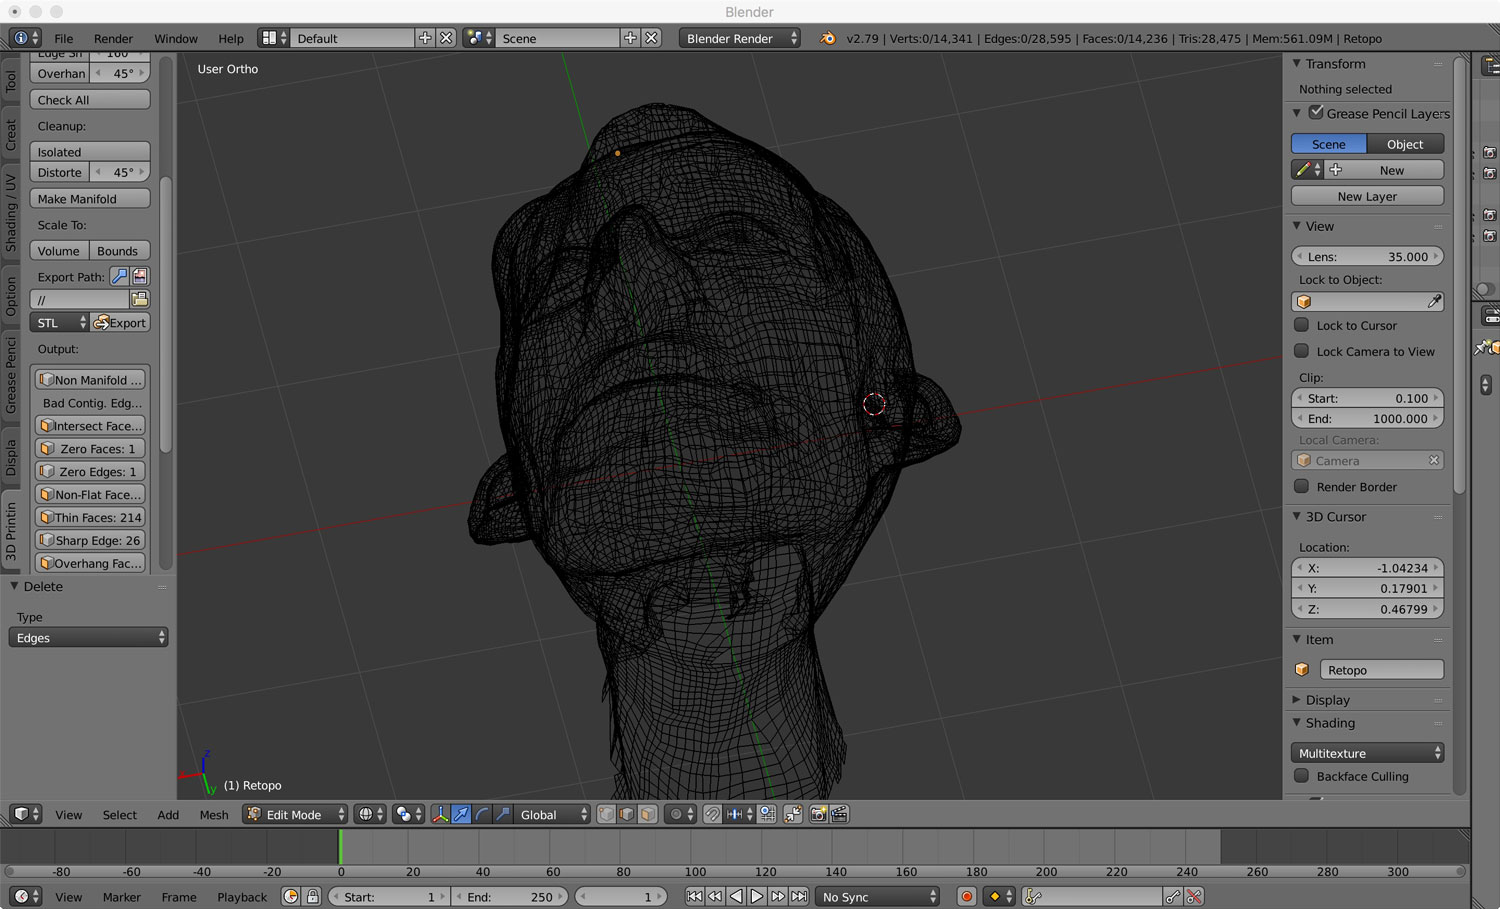Enable Lock Camera to View checkbox
The image size is (1500, 909).
[1302, 351]
